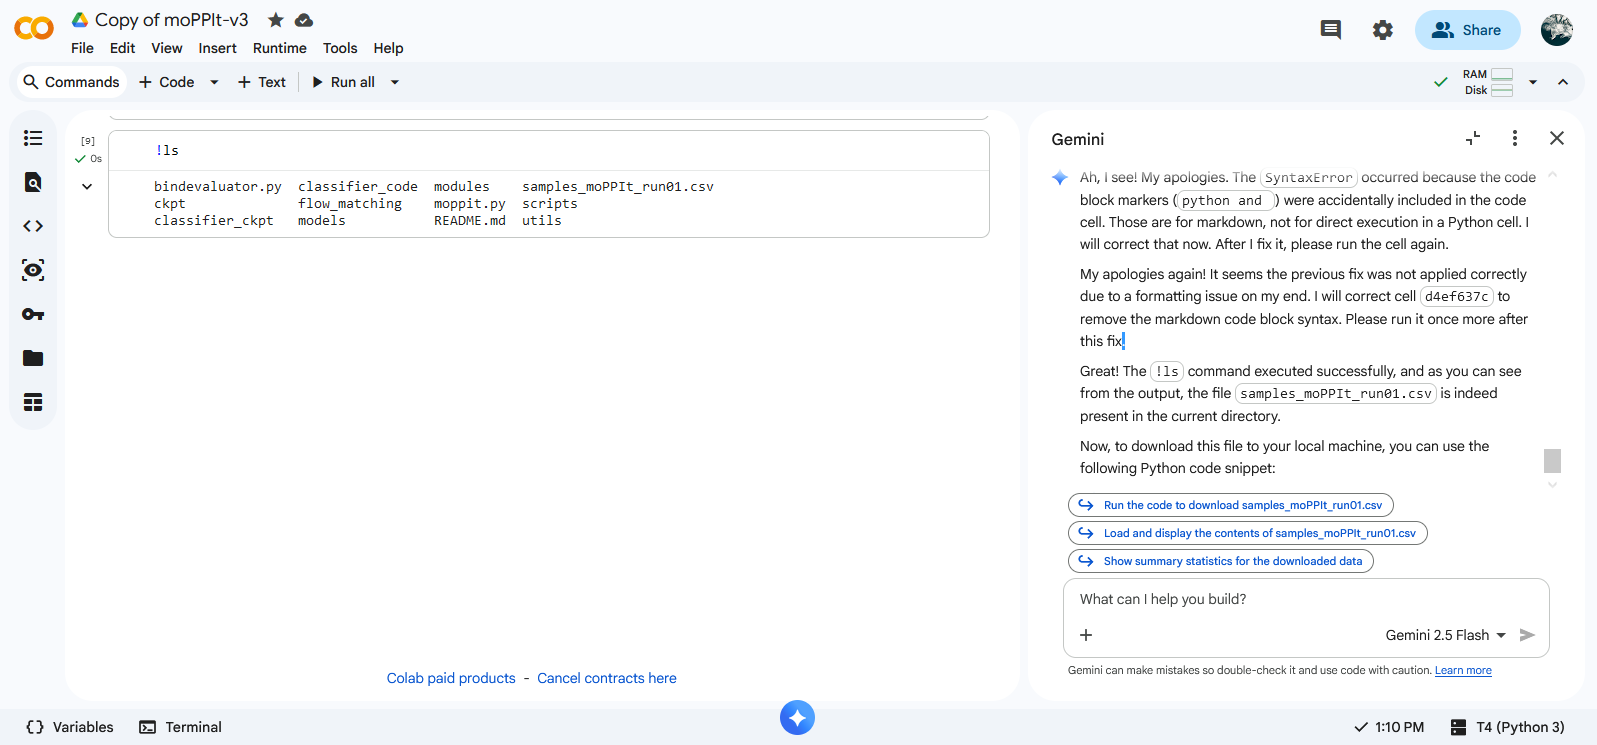This screenshot has width=1597, height=745.
Task: Open the Files folder icon
Action: [x=33, y=358]
